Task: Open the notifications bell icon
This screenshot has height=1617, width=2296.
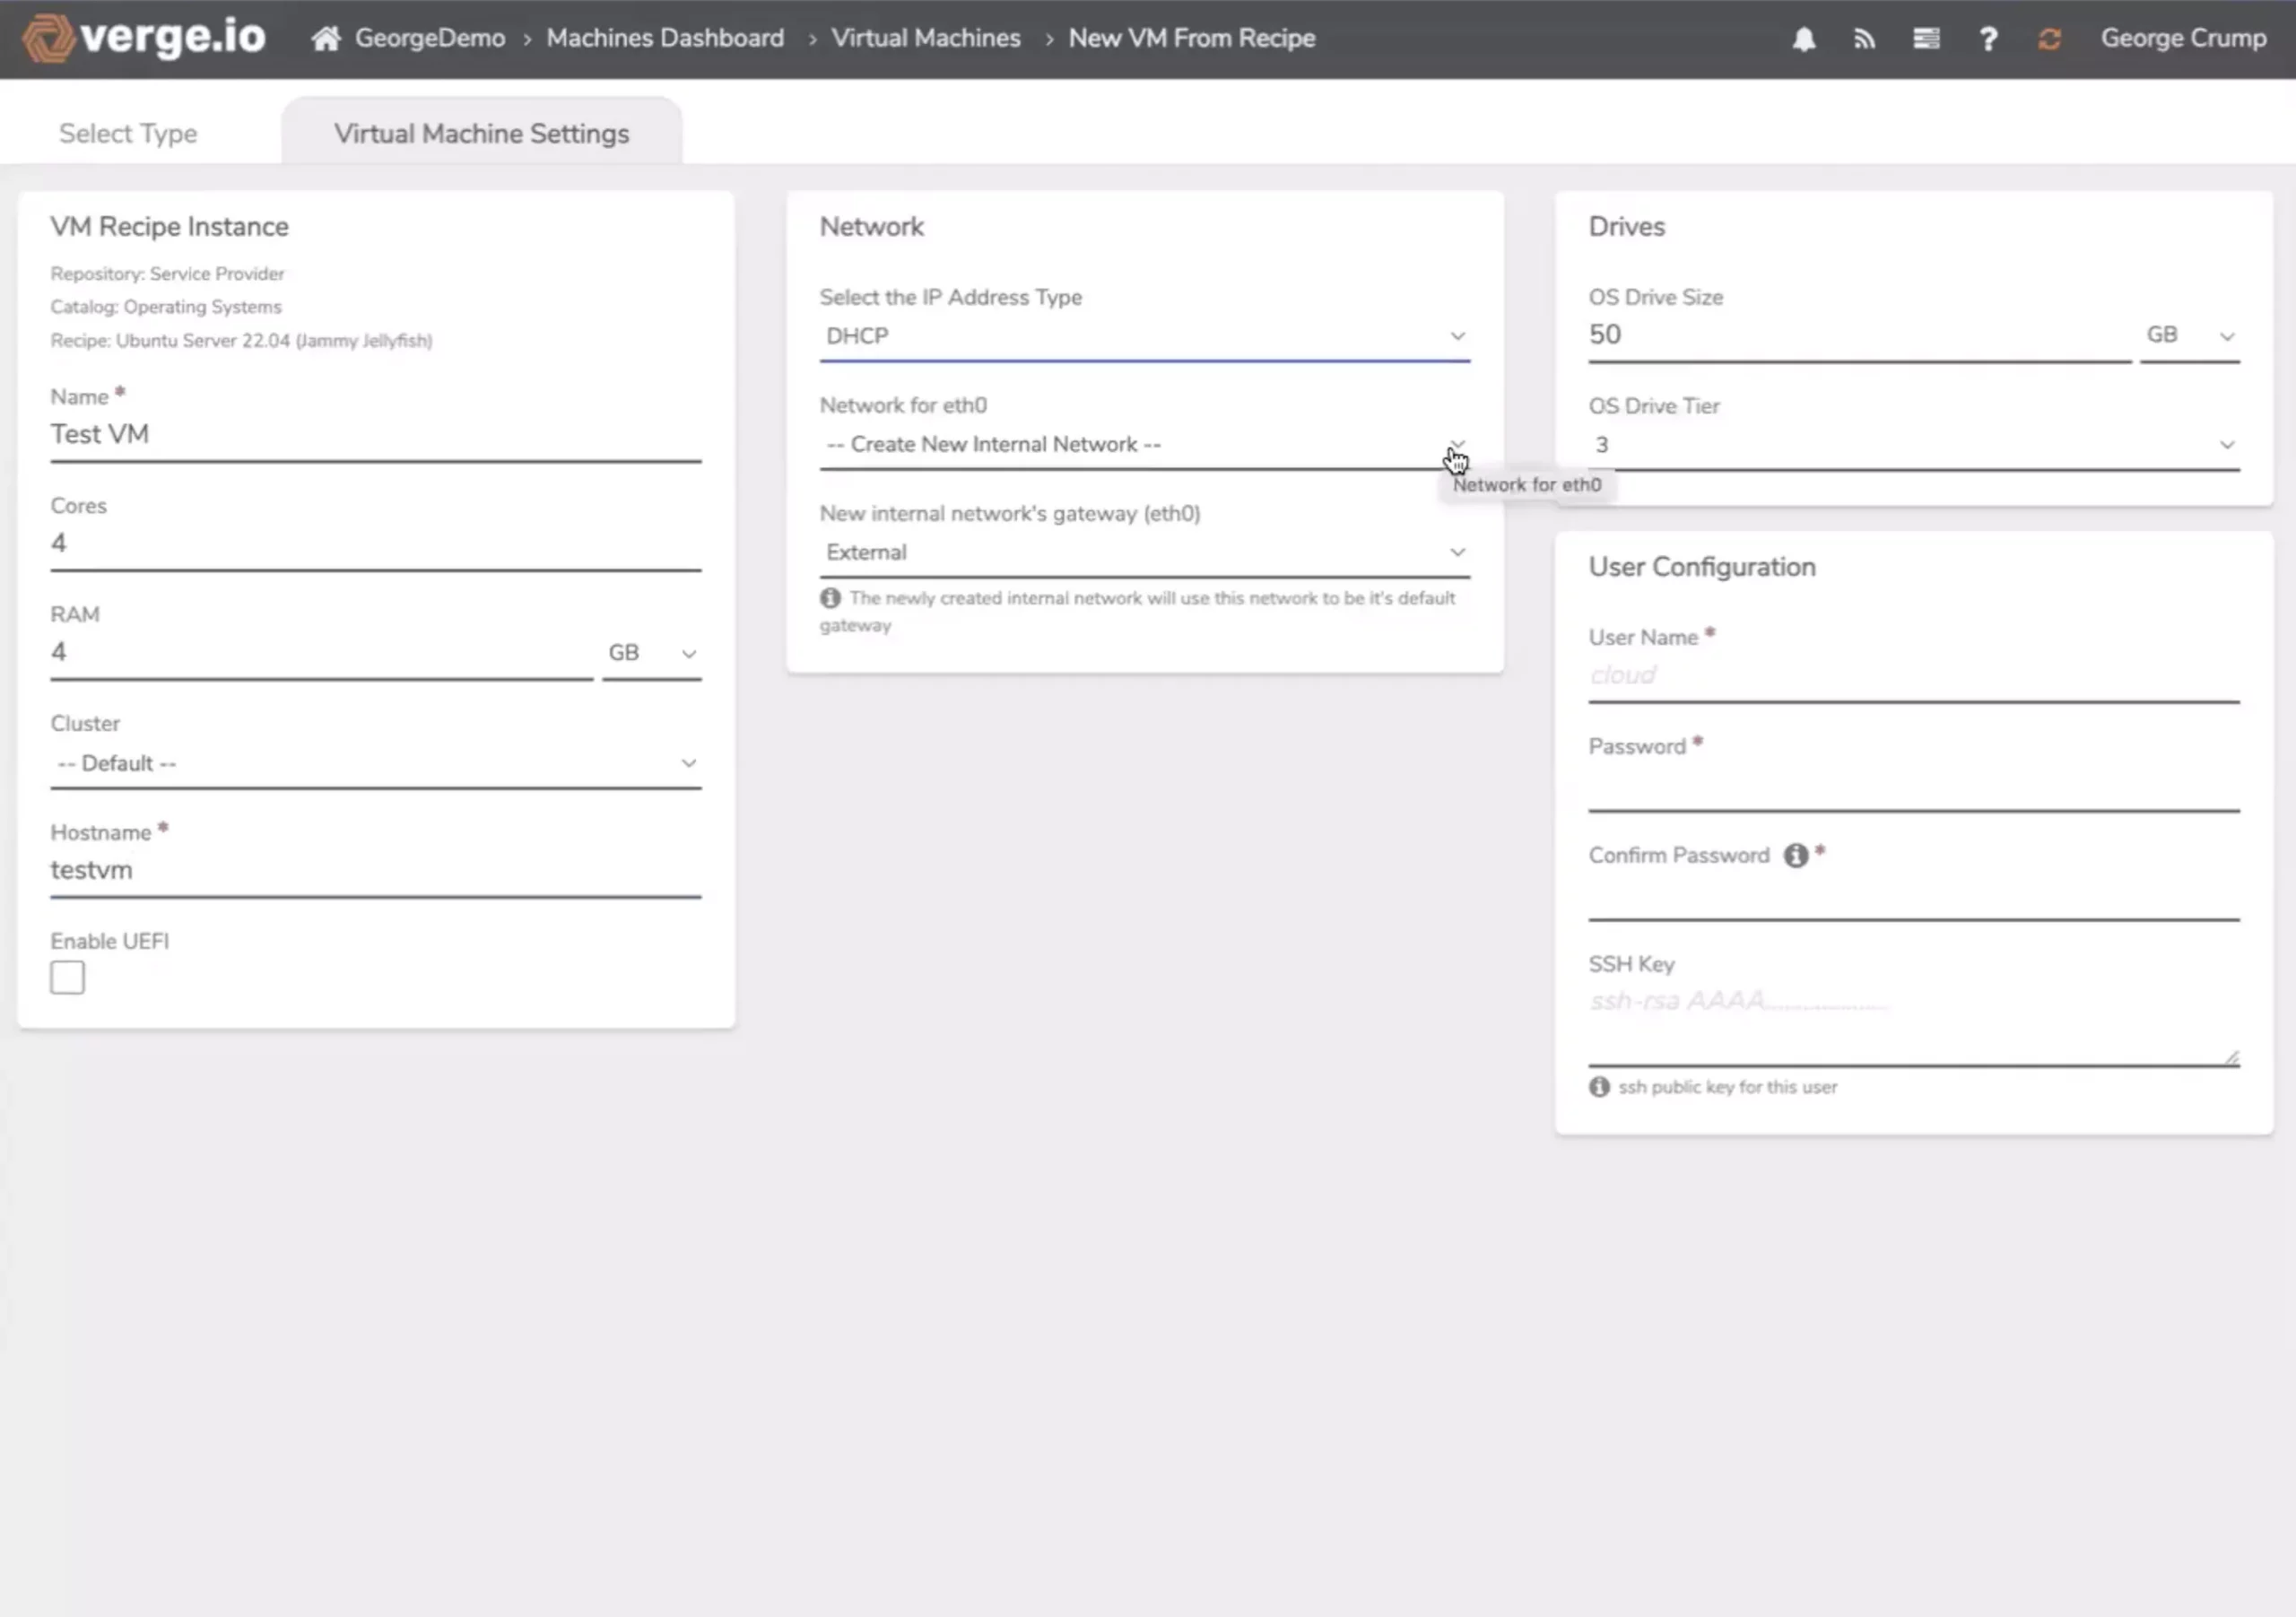Action: tap(1803, 39)
